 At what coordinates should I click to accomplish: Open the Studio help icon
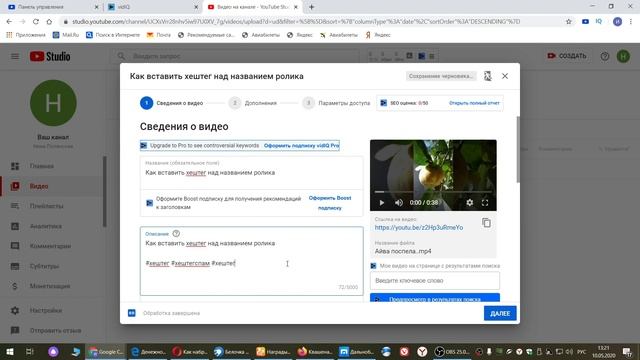coord(604,56)
